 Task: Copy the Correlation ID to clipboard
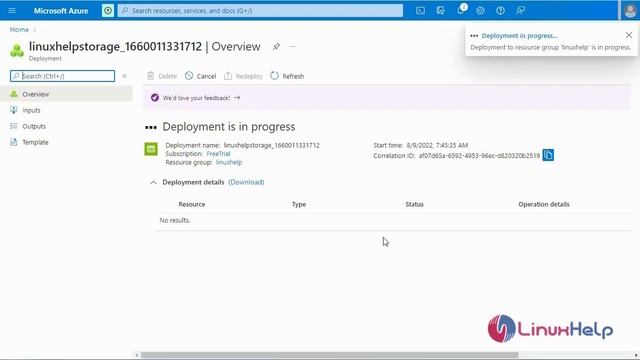coord(548,155)
